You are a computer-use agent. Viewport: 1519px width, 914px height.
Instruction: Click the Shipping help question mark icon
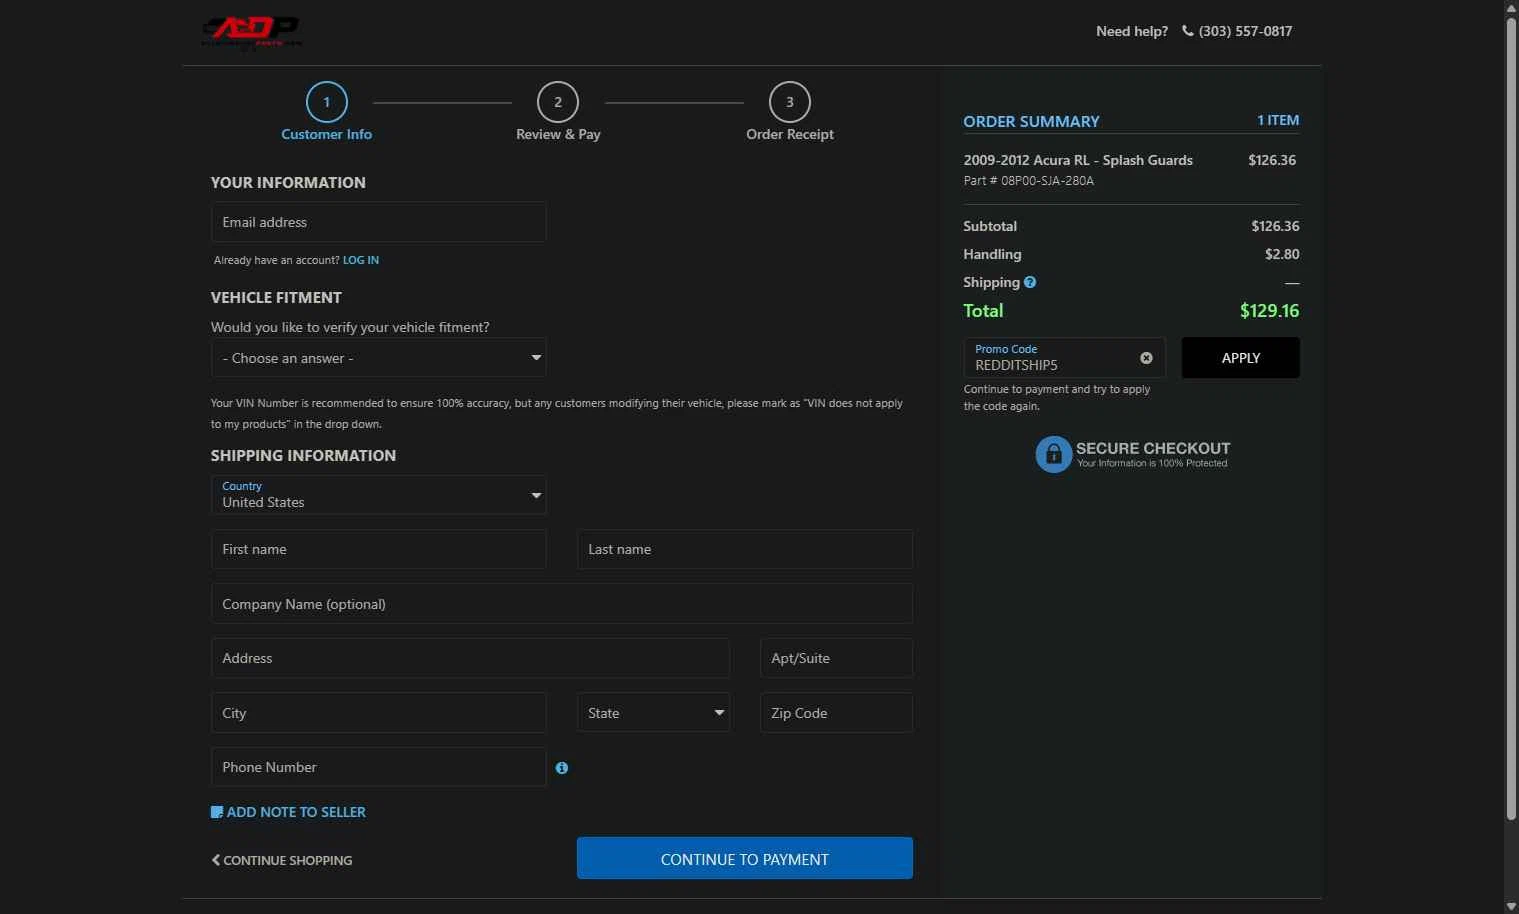pyautogui.click(x=1030, y=282)
